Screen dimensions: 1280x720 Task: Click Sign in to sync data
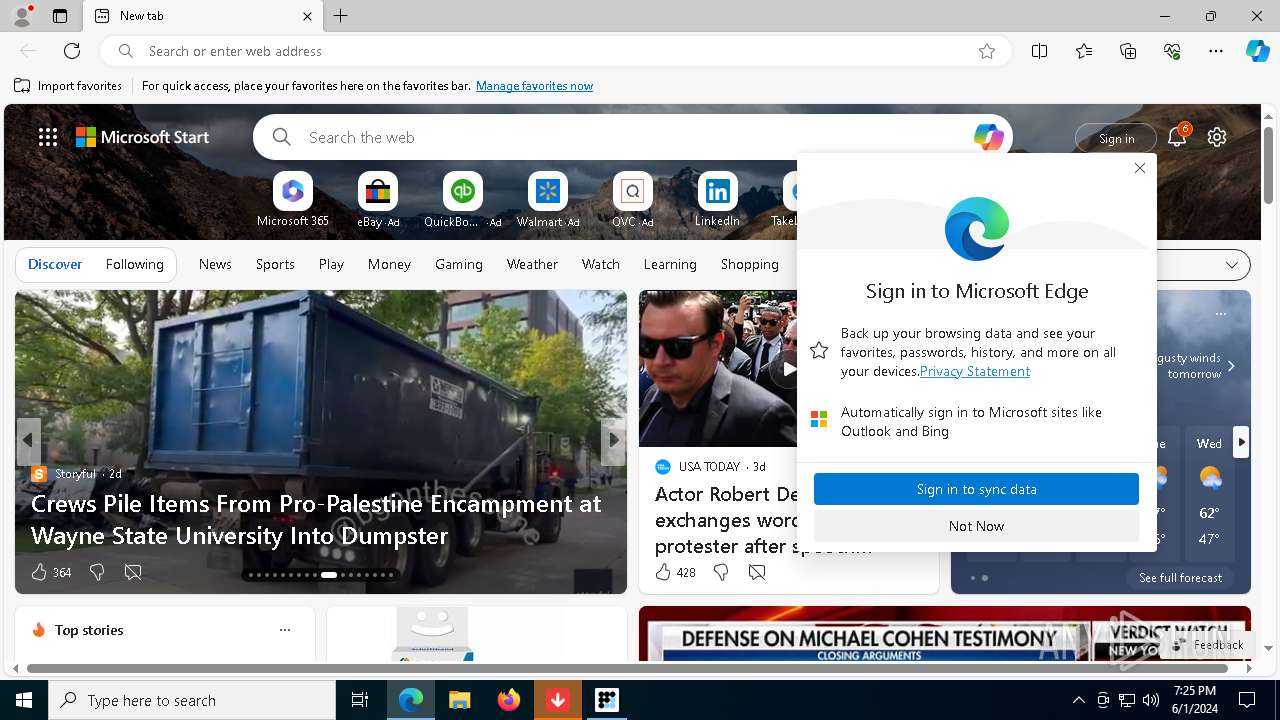coord(976,489)
